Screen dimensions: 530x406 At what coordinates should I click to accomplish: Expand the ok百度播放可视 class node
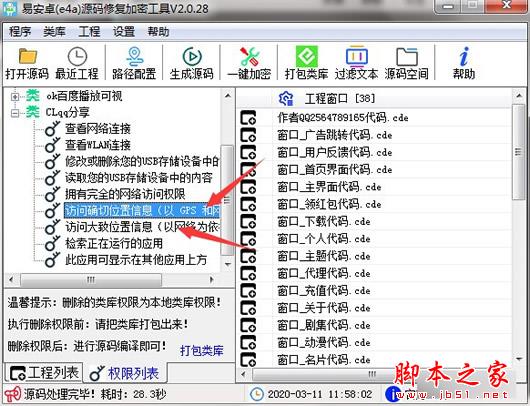tap(15, 97)
